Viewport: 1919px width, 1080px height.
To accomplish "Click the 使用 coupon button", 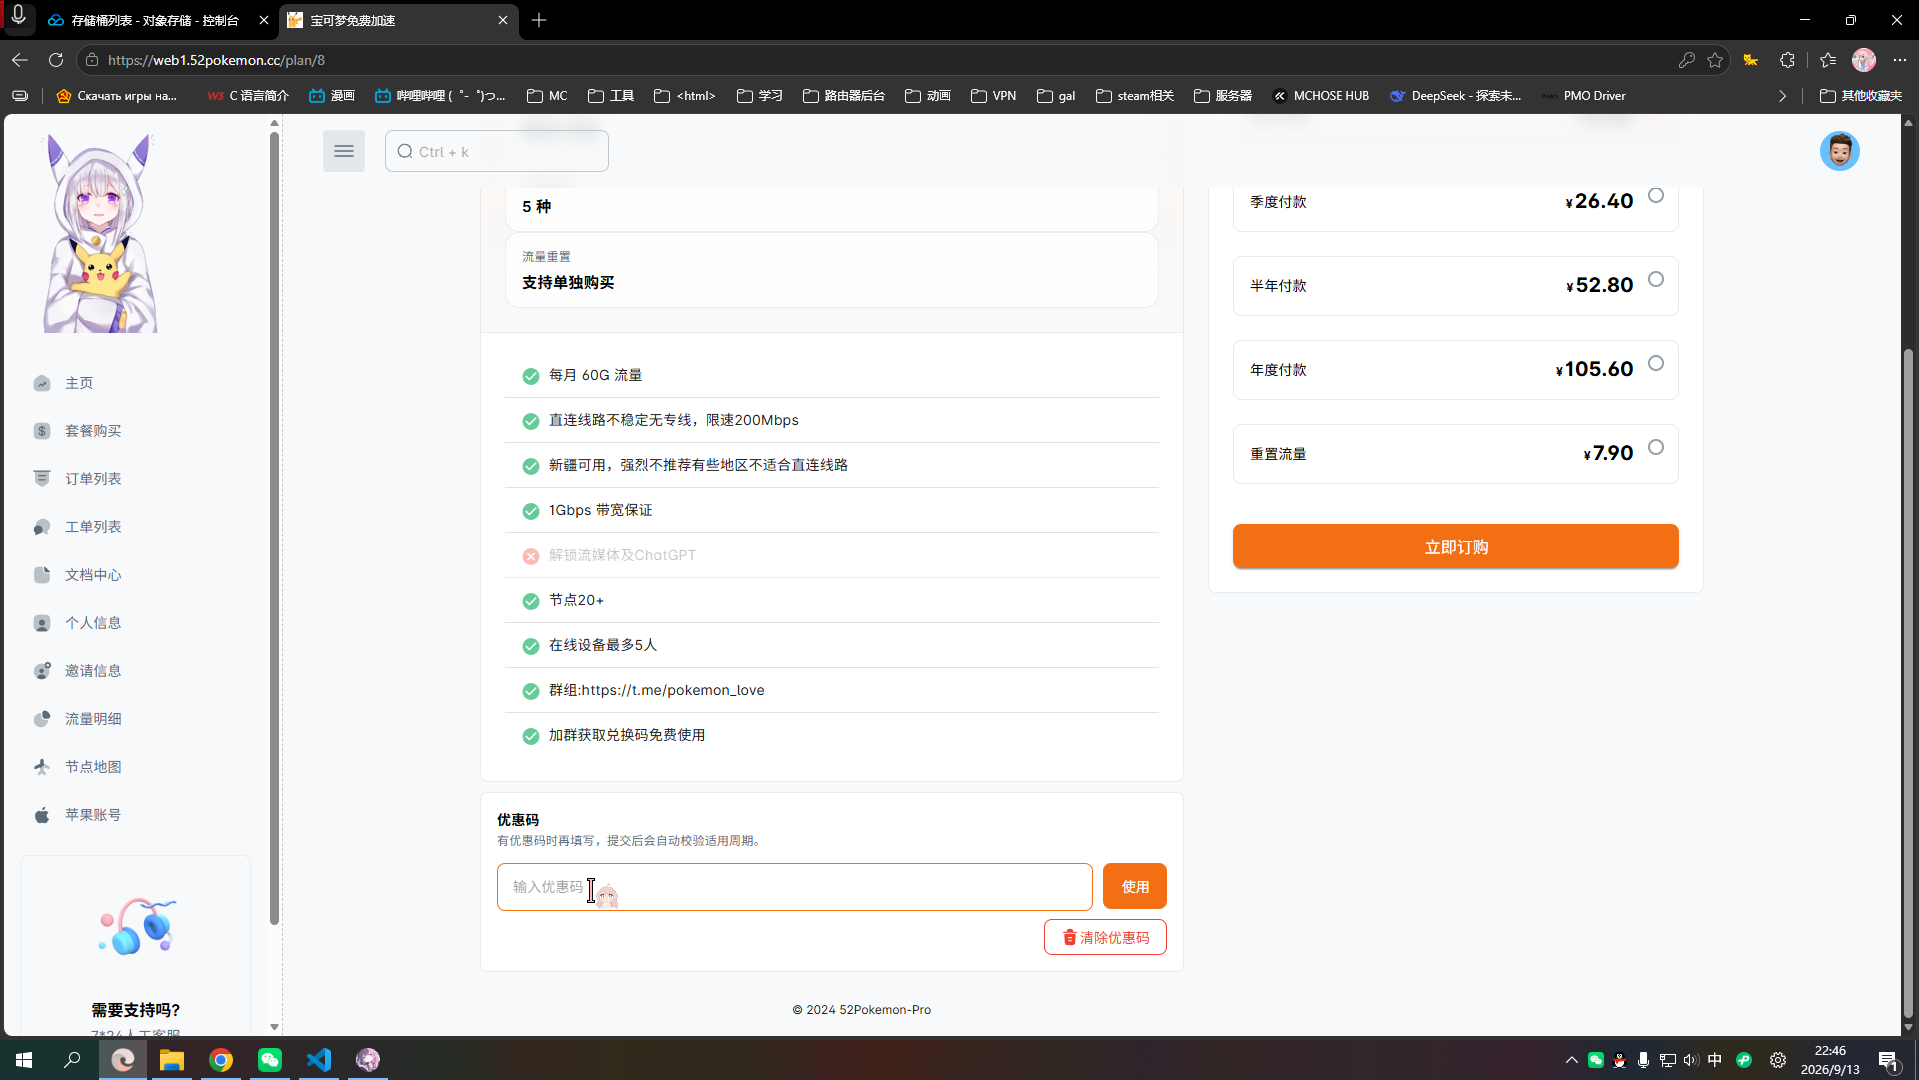I will [x=1134, y=887].
